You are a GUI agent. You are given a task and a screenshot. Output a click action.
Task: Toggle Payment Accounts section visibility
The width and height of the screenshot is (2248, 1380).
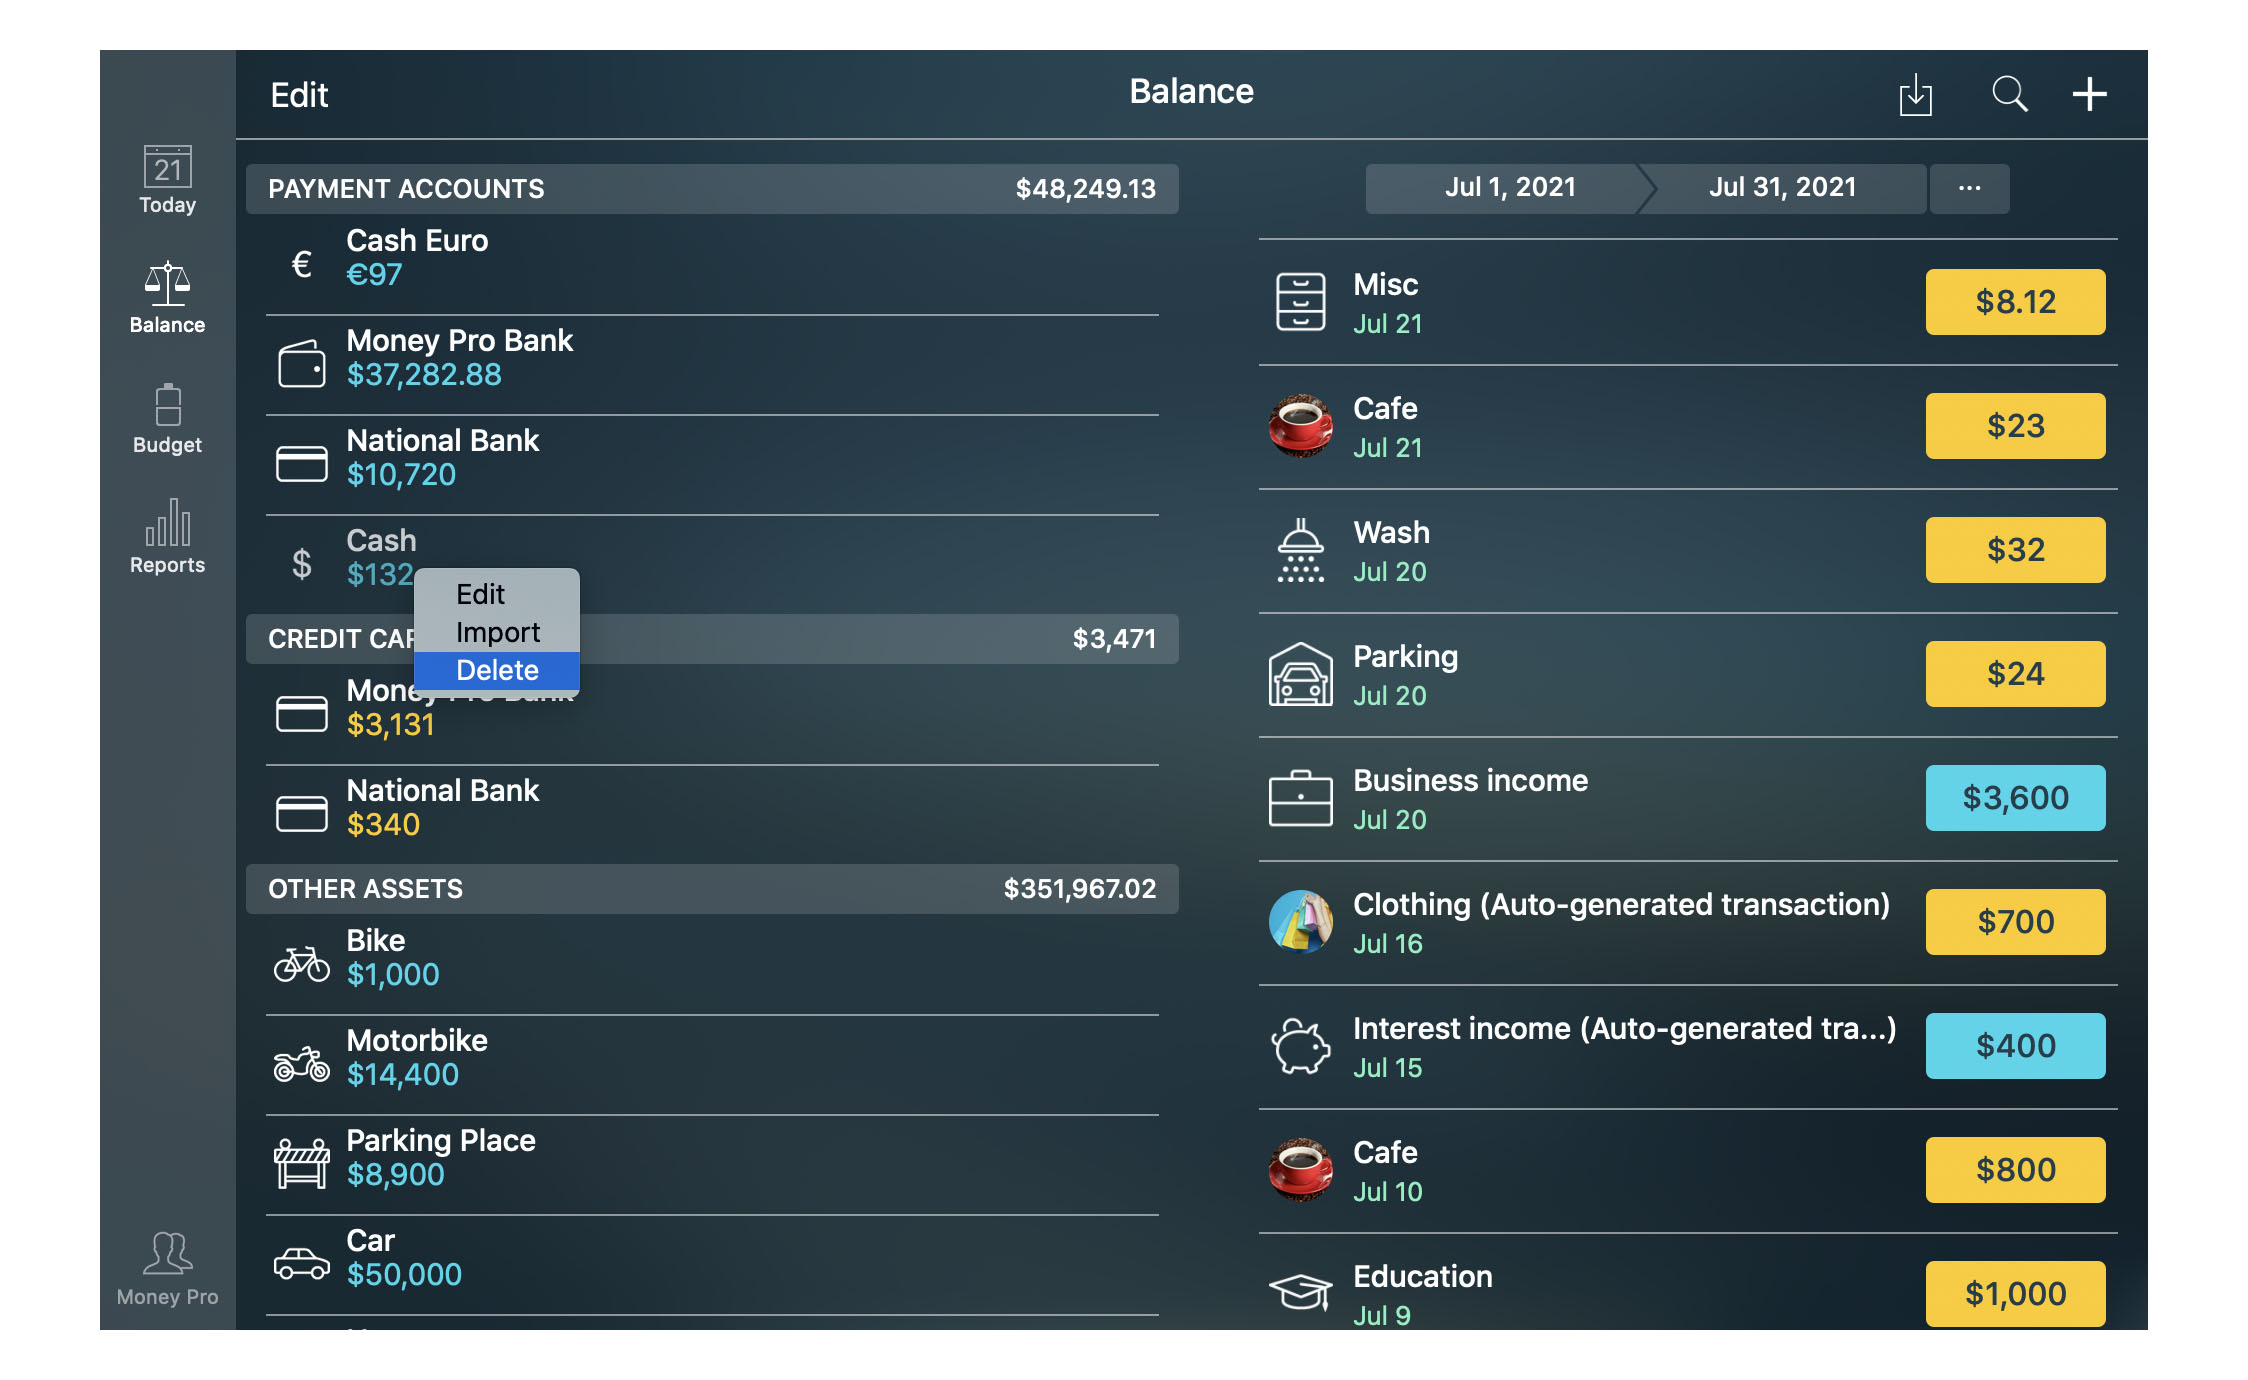coord(718,190)
